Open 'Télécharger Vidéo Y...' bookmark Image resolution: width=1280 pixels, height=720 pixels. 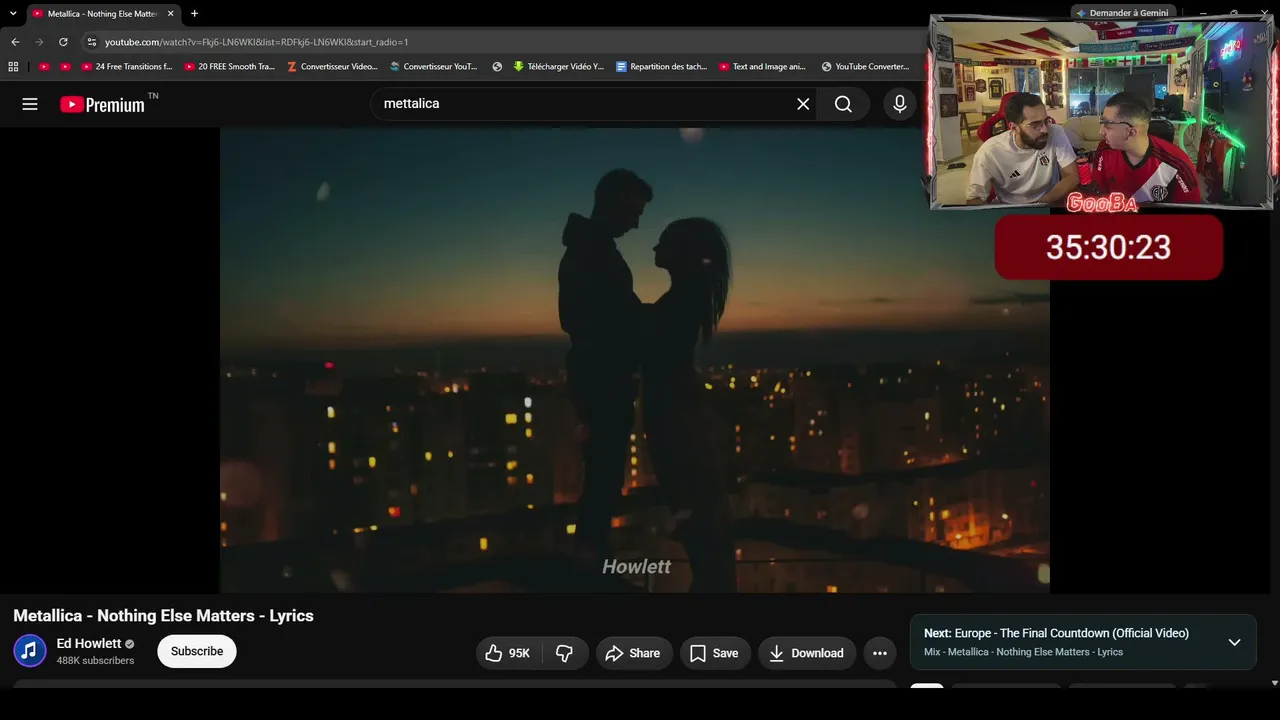coord(559,67)
